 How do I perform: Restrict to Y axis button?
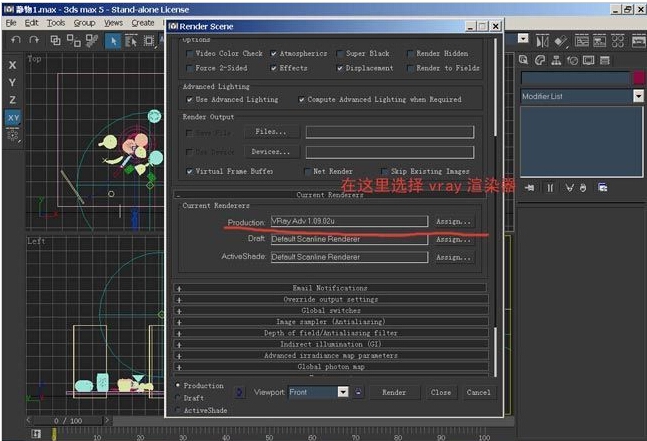tap(13, 83)
